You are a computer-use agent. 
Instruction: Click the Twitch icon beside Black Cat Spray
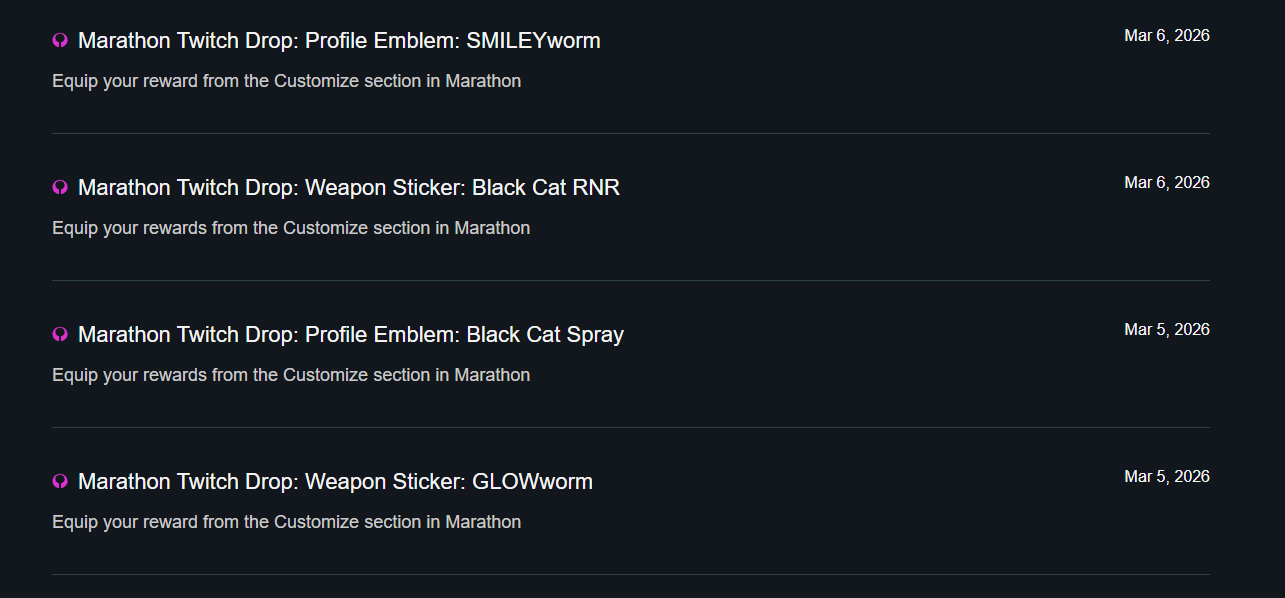tap(60, 335)
